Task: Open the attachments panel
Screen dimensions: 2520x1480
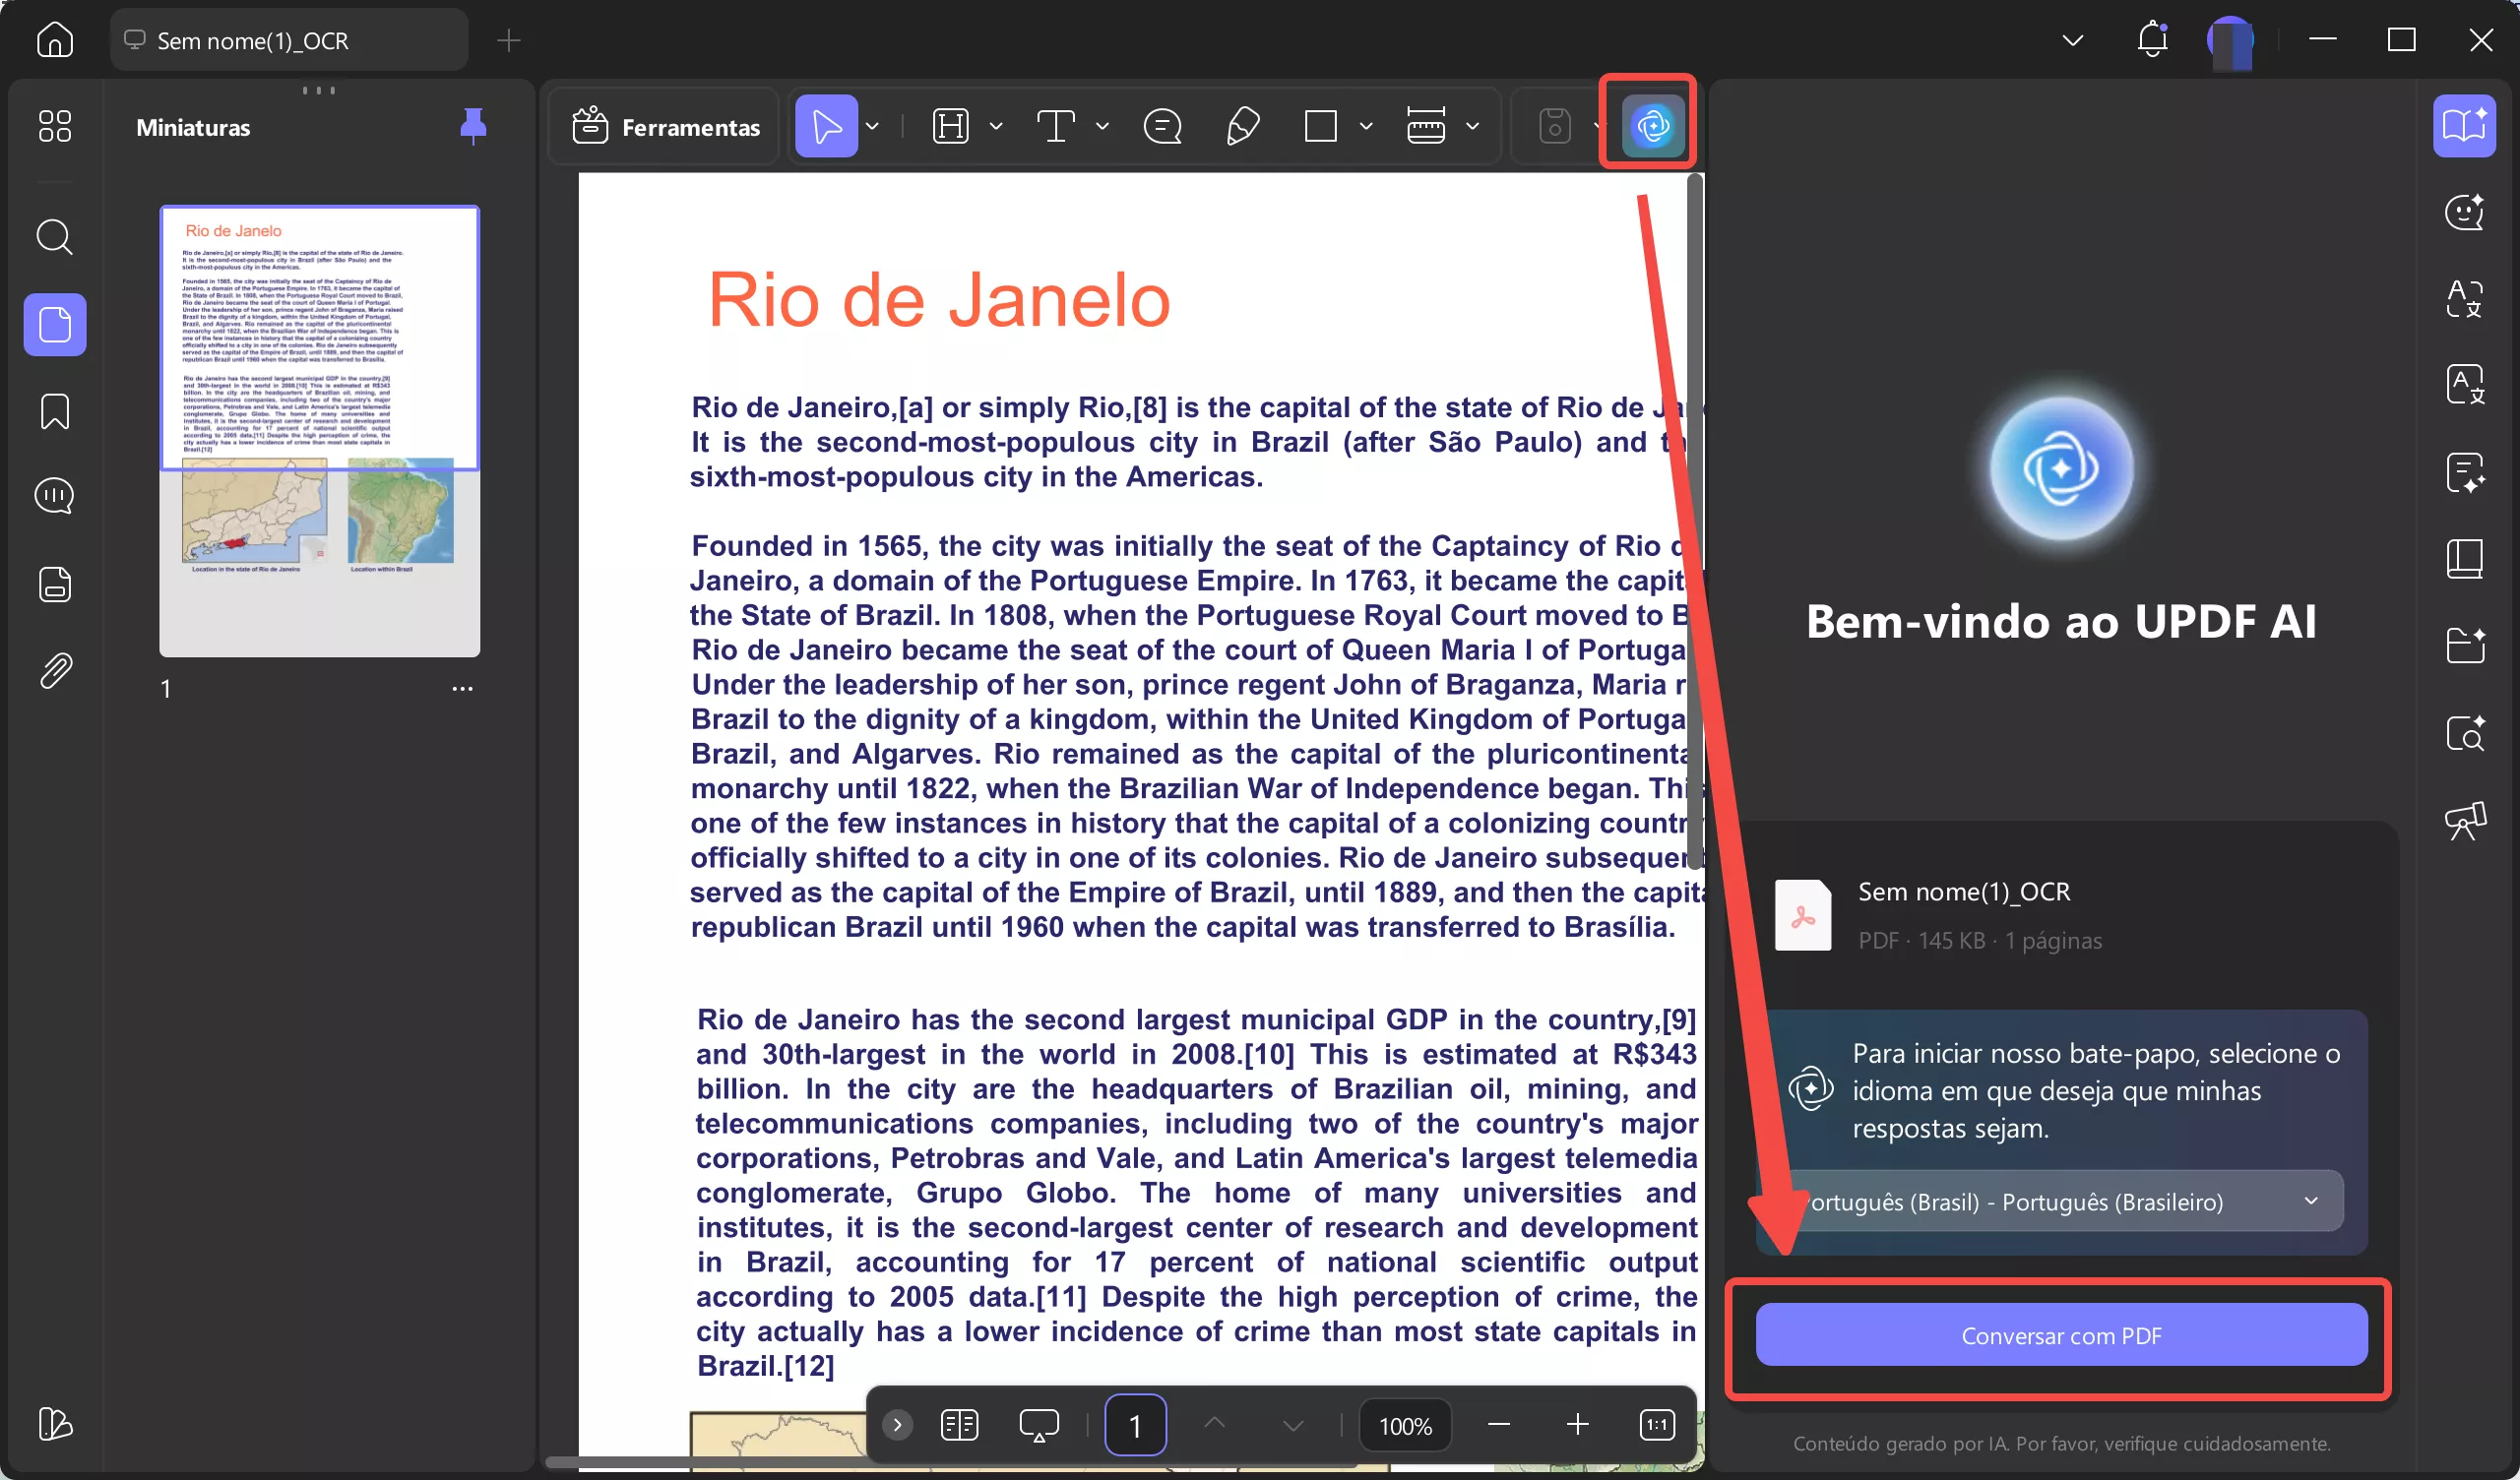Action: 54,670
